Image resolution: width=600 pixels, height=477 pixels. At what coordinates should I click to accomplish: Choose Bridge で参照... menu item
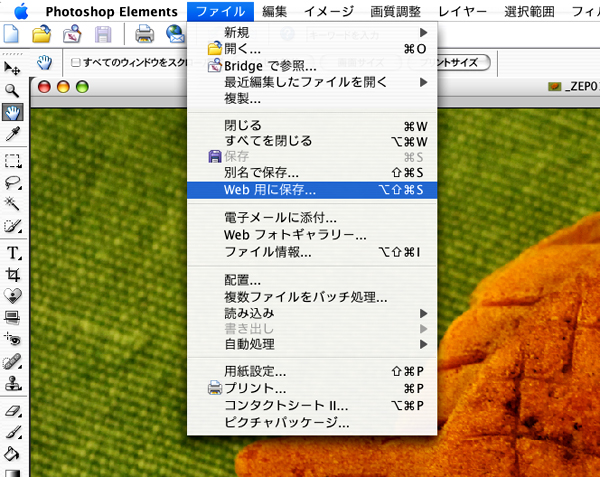[x=312, y=66]
